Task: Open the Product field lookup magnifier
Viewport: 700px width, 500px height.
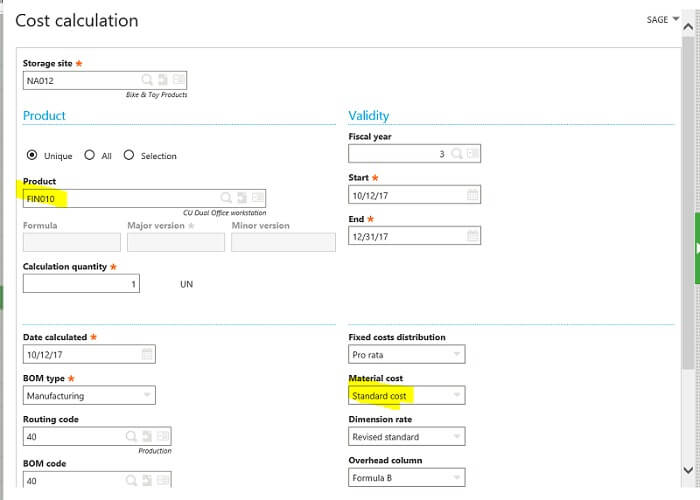Action: tap(226, 198)
